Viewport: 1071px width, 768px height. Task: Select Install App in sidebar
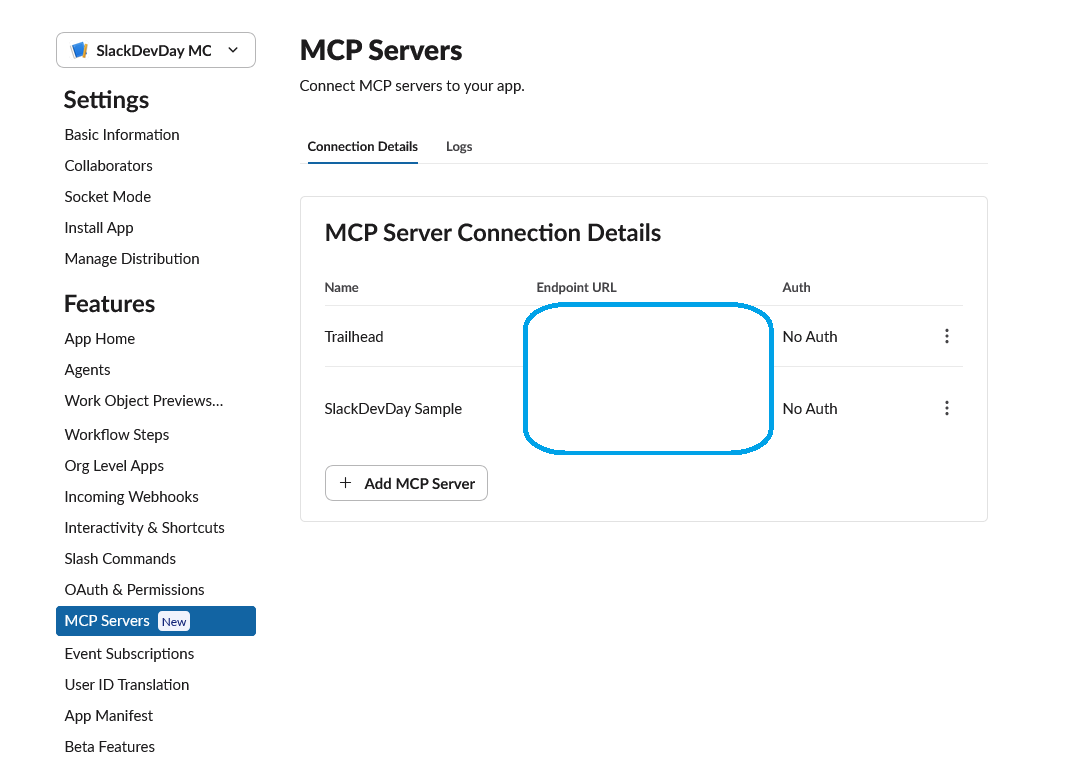tap(99, 228)
